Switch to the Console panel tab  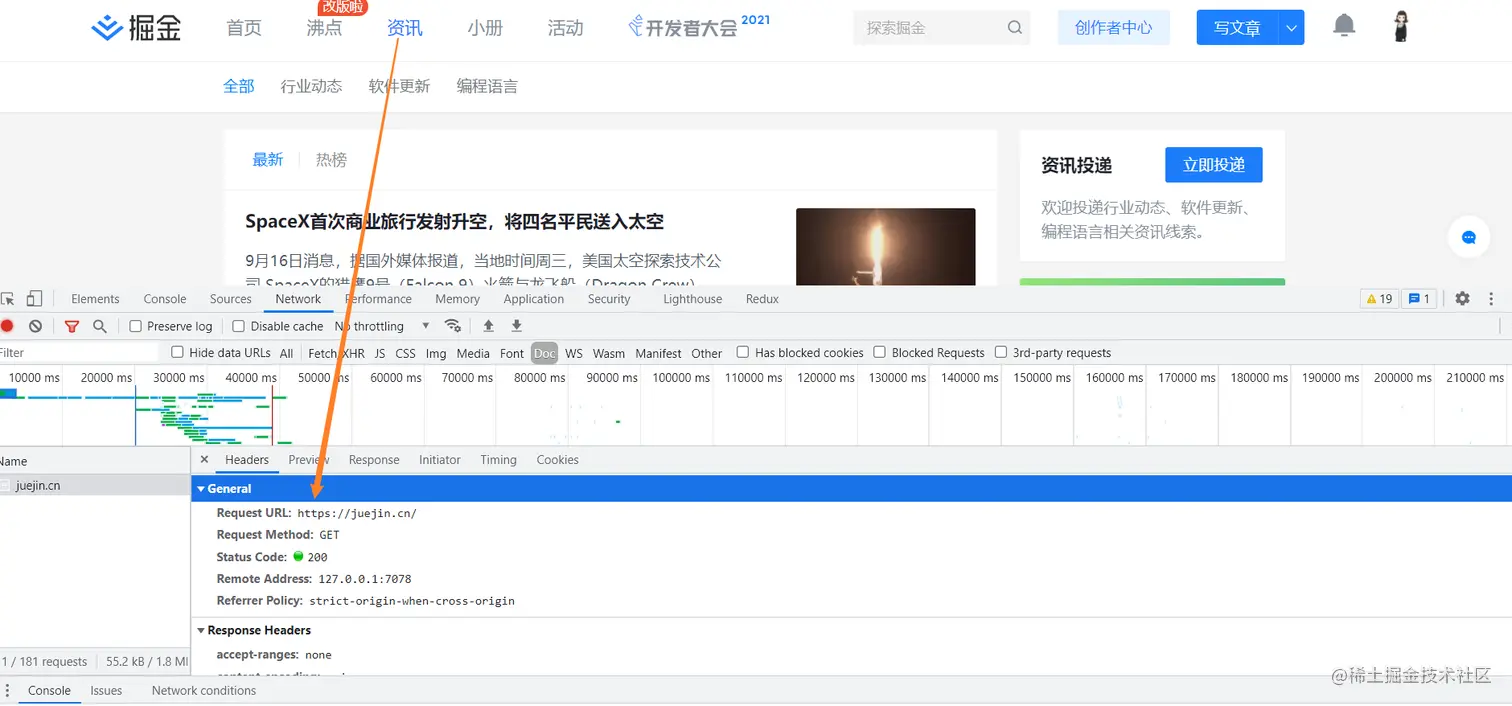click(x=165, y=299)
